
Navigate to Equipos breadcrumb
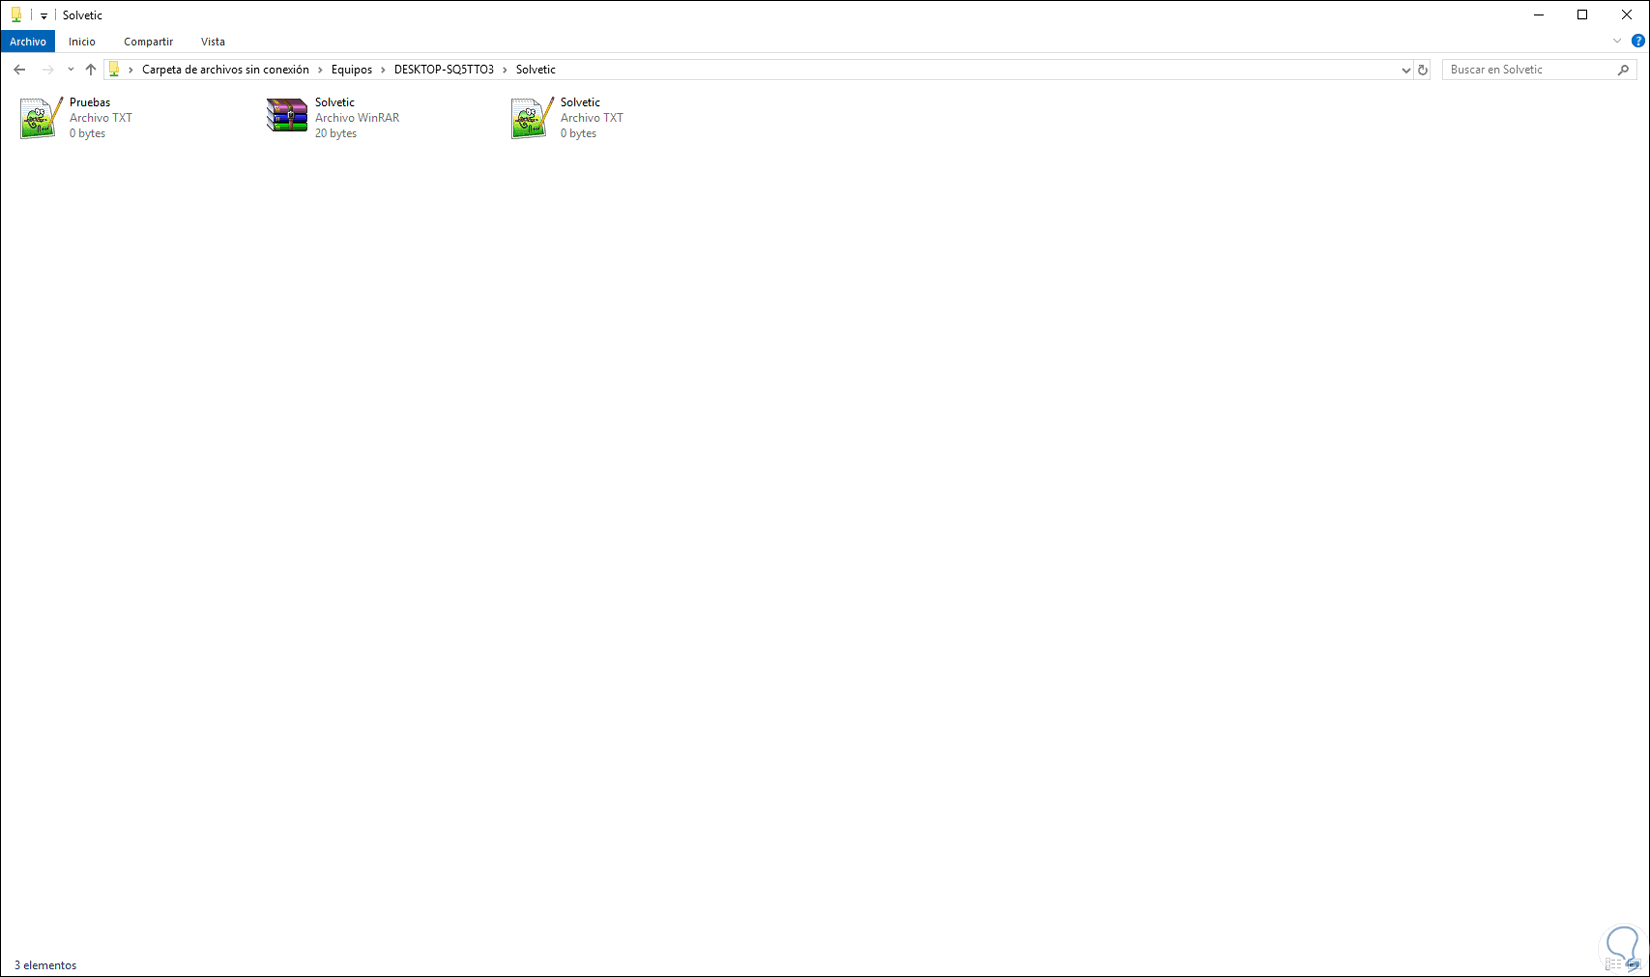(352, 70)
